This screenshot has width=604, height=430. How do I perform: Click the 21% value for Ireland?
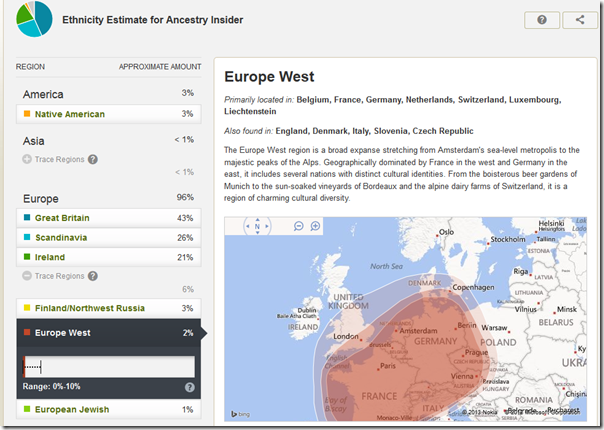(x=185, y=257)
